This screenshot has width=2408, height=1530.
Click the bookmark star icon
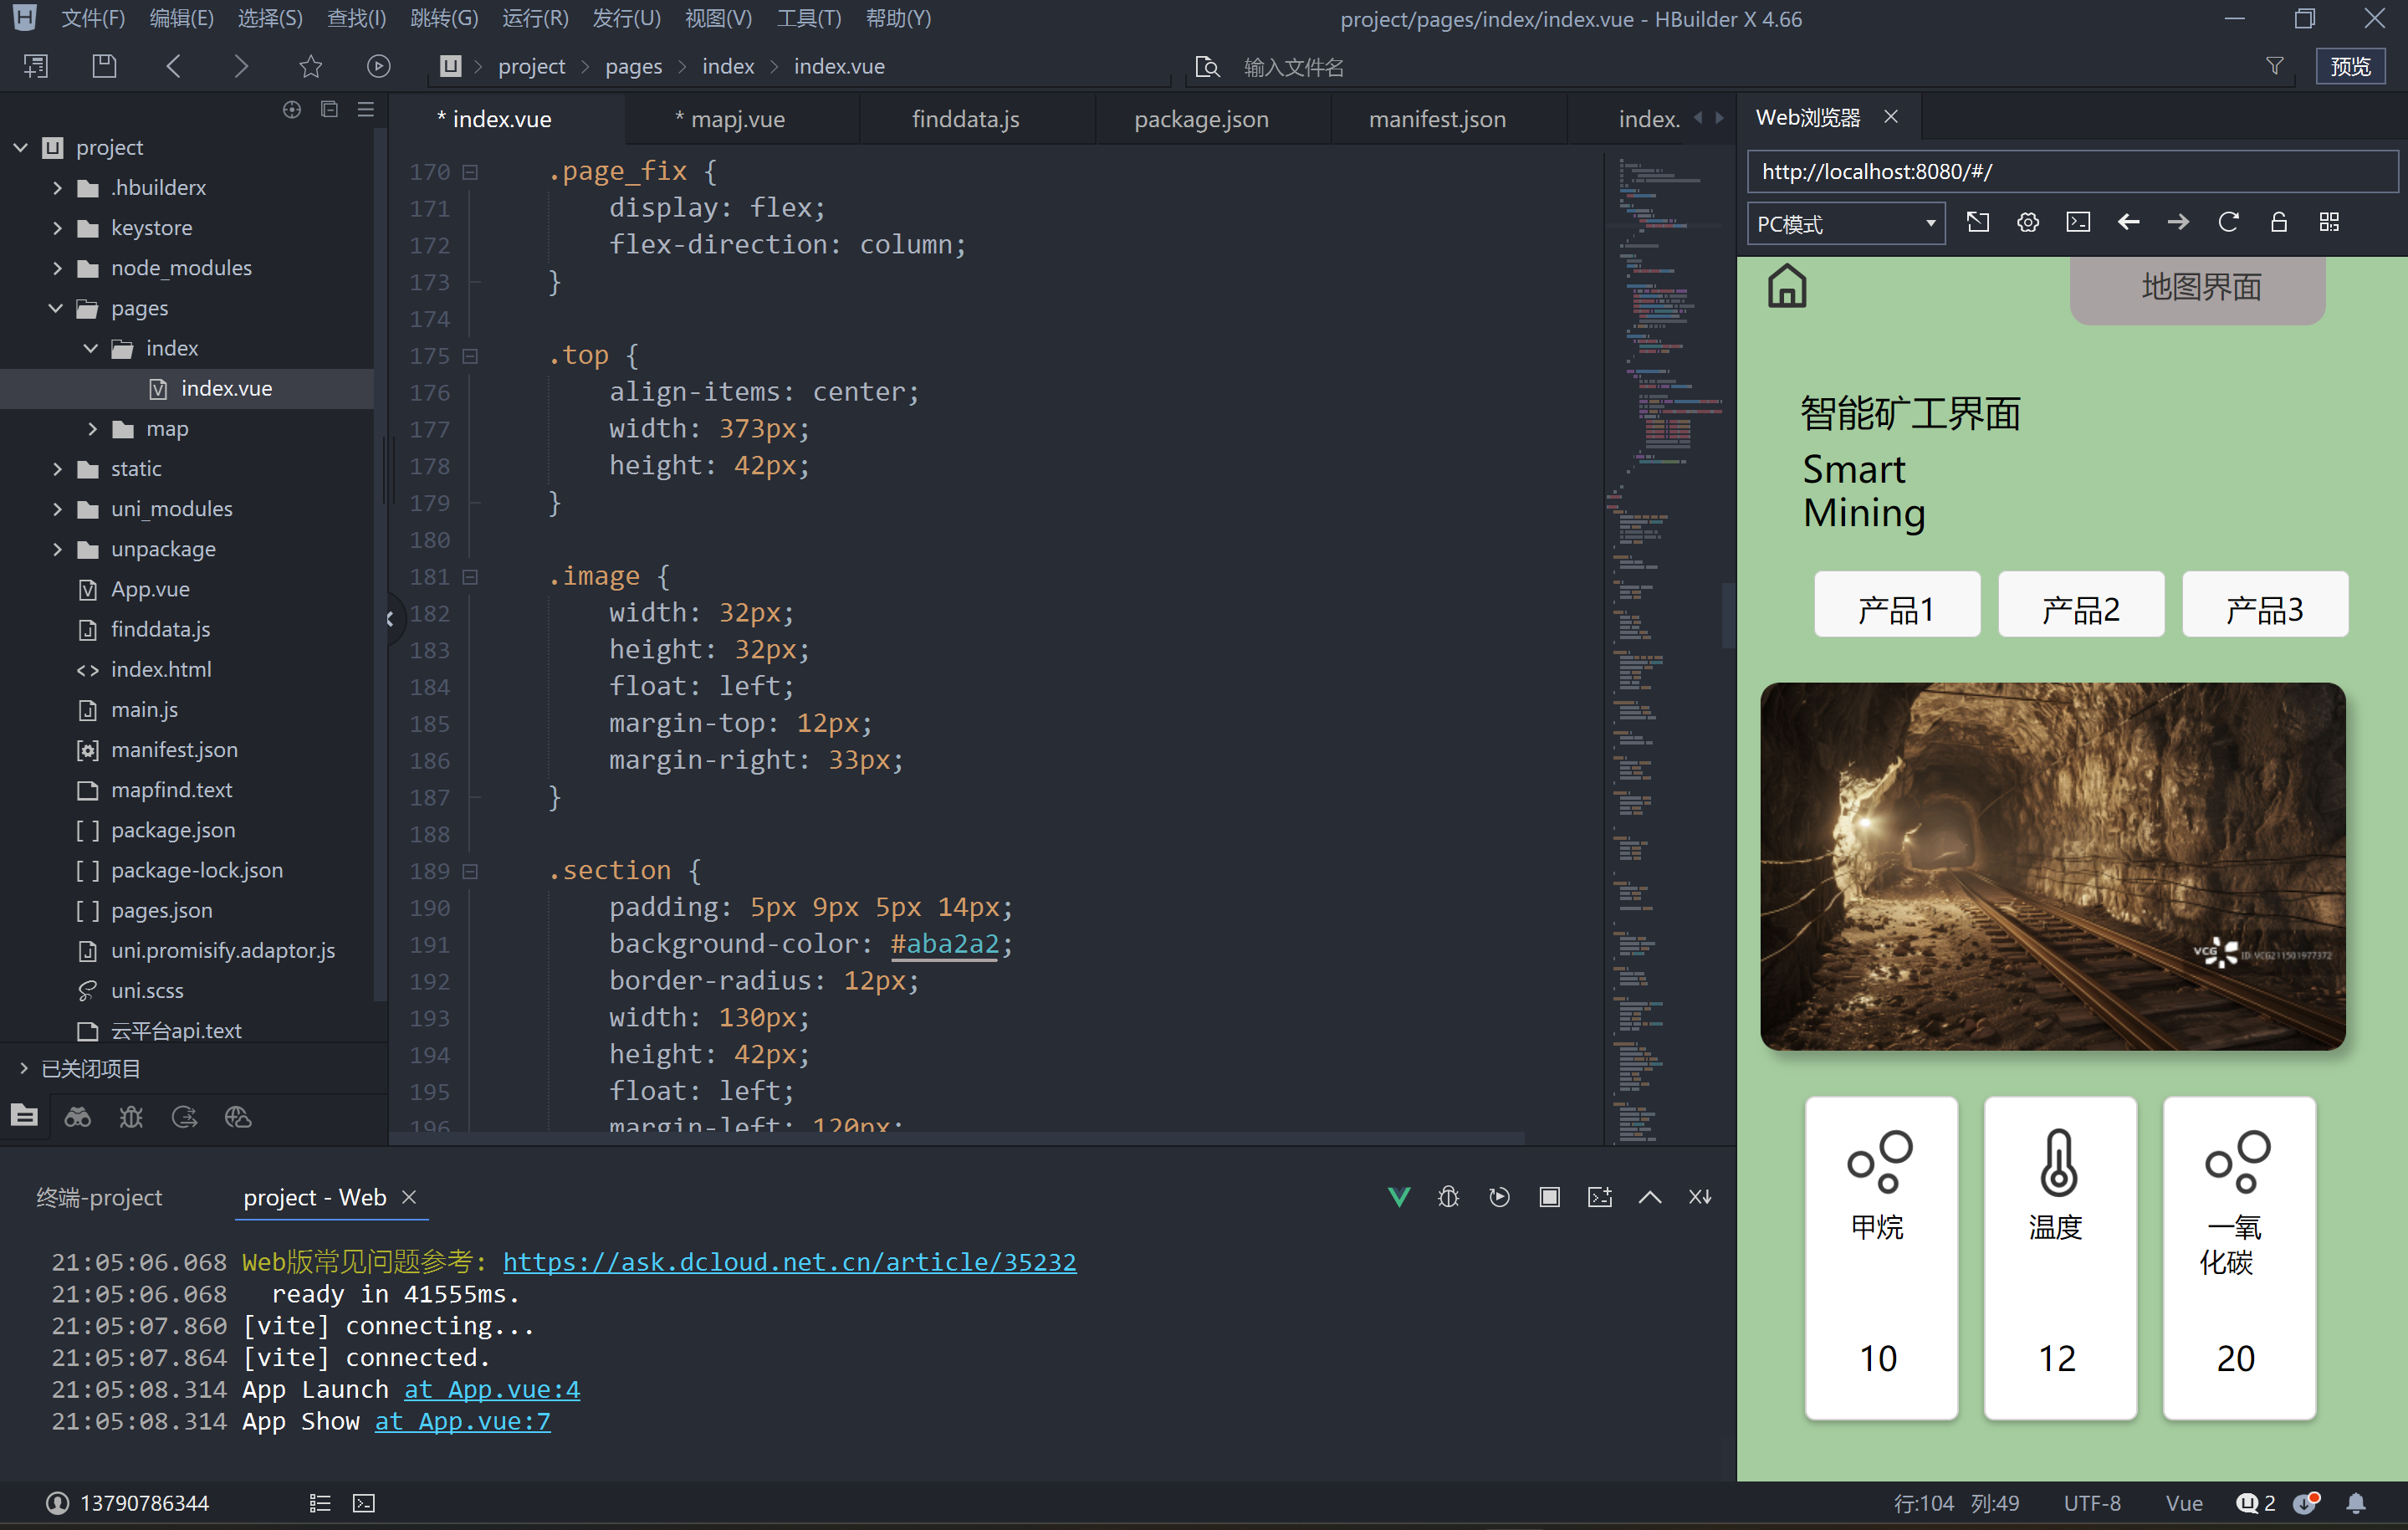point(310,66)
